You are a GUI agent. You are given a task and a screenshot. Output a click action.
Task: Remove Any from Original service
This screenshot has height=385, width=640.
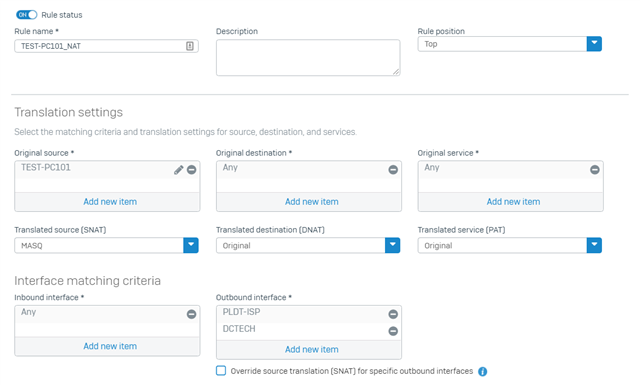tap(595, 170)
